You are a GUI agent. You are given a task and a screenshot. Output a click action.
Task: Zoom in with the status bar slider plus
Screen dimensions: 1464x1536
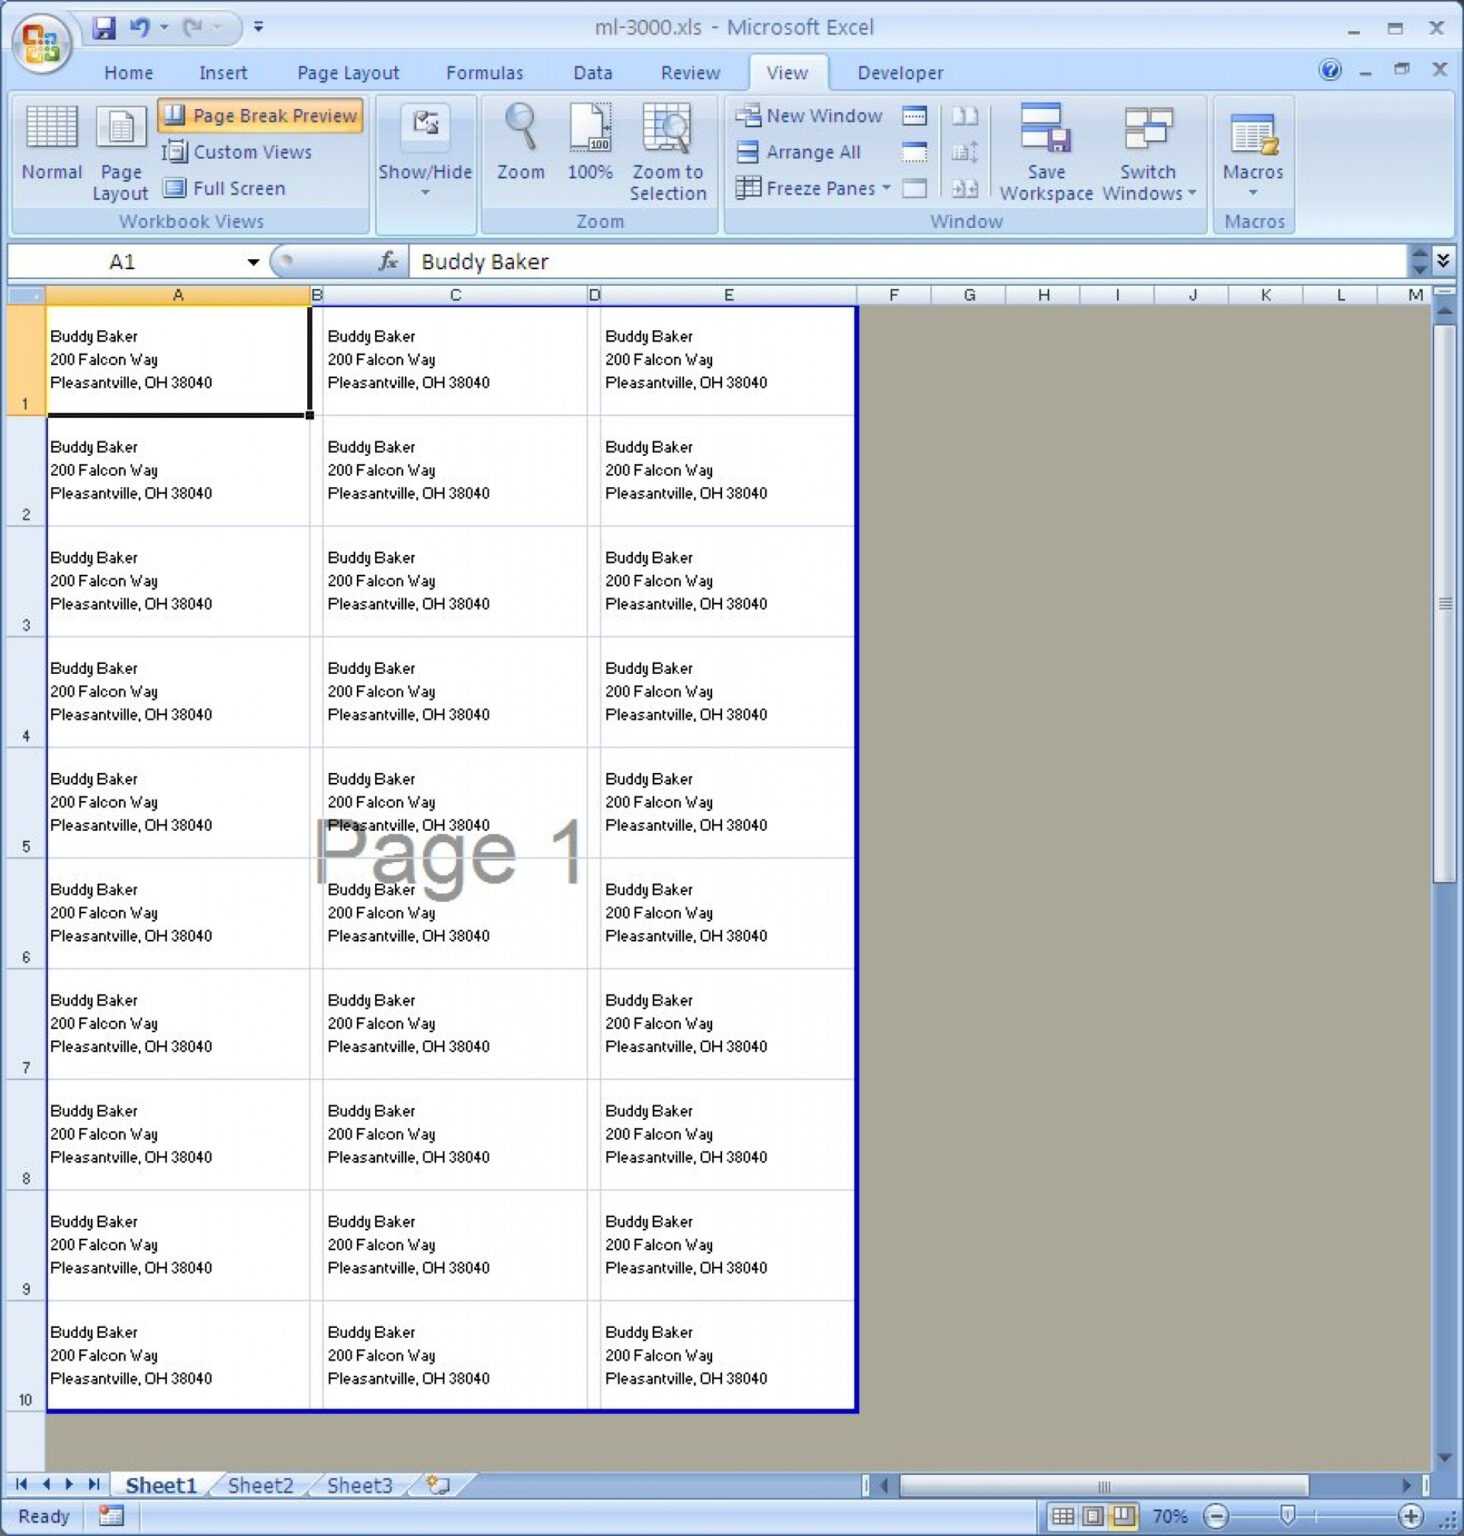coord(1412,1515)
